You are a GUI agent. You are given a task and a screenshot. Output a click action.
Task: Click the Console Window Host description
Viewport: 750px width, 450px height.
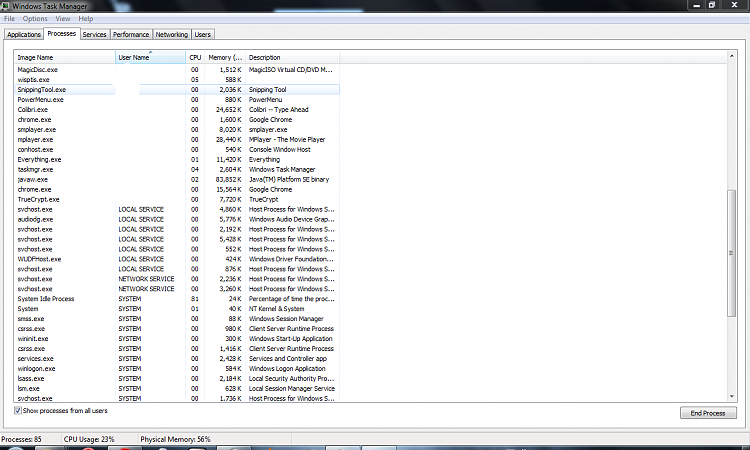coord(280,150)
